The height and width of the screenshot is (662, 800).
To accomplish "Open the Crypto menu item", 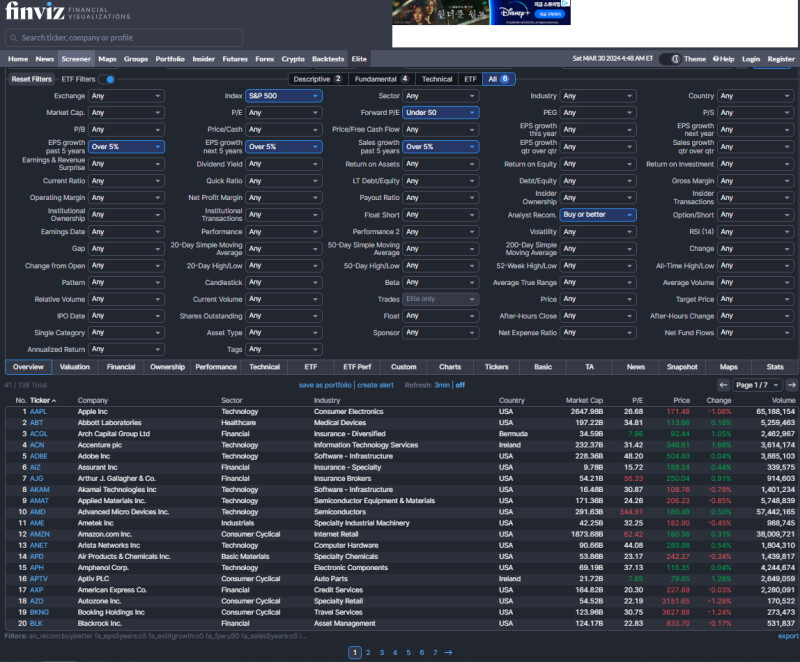I will 293,59.
